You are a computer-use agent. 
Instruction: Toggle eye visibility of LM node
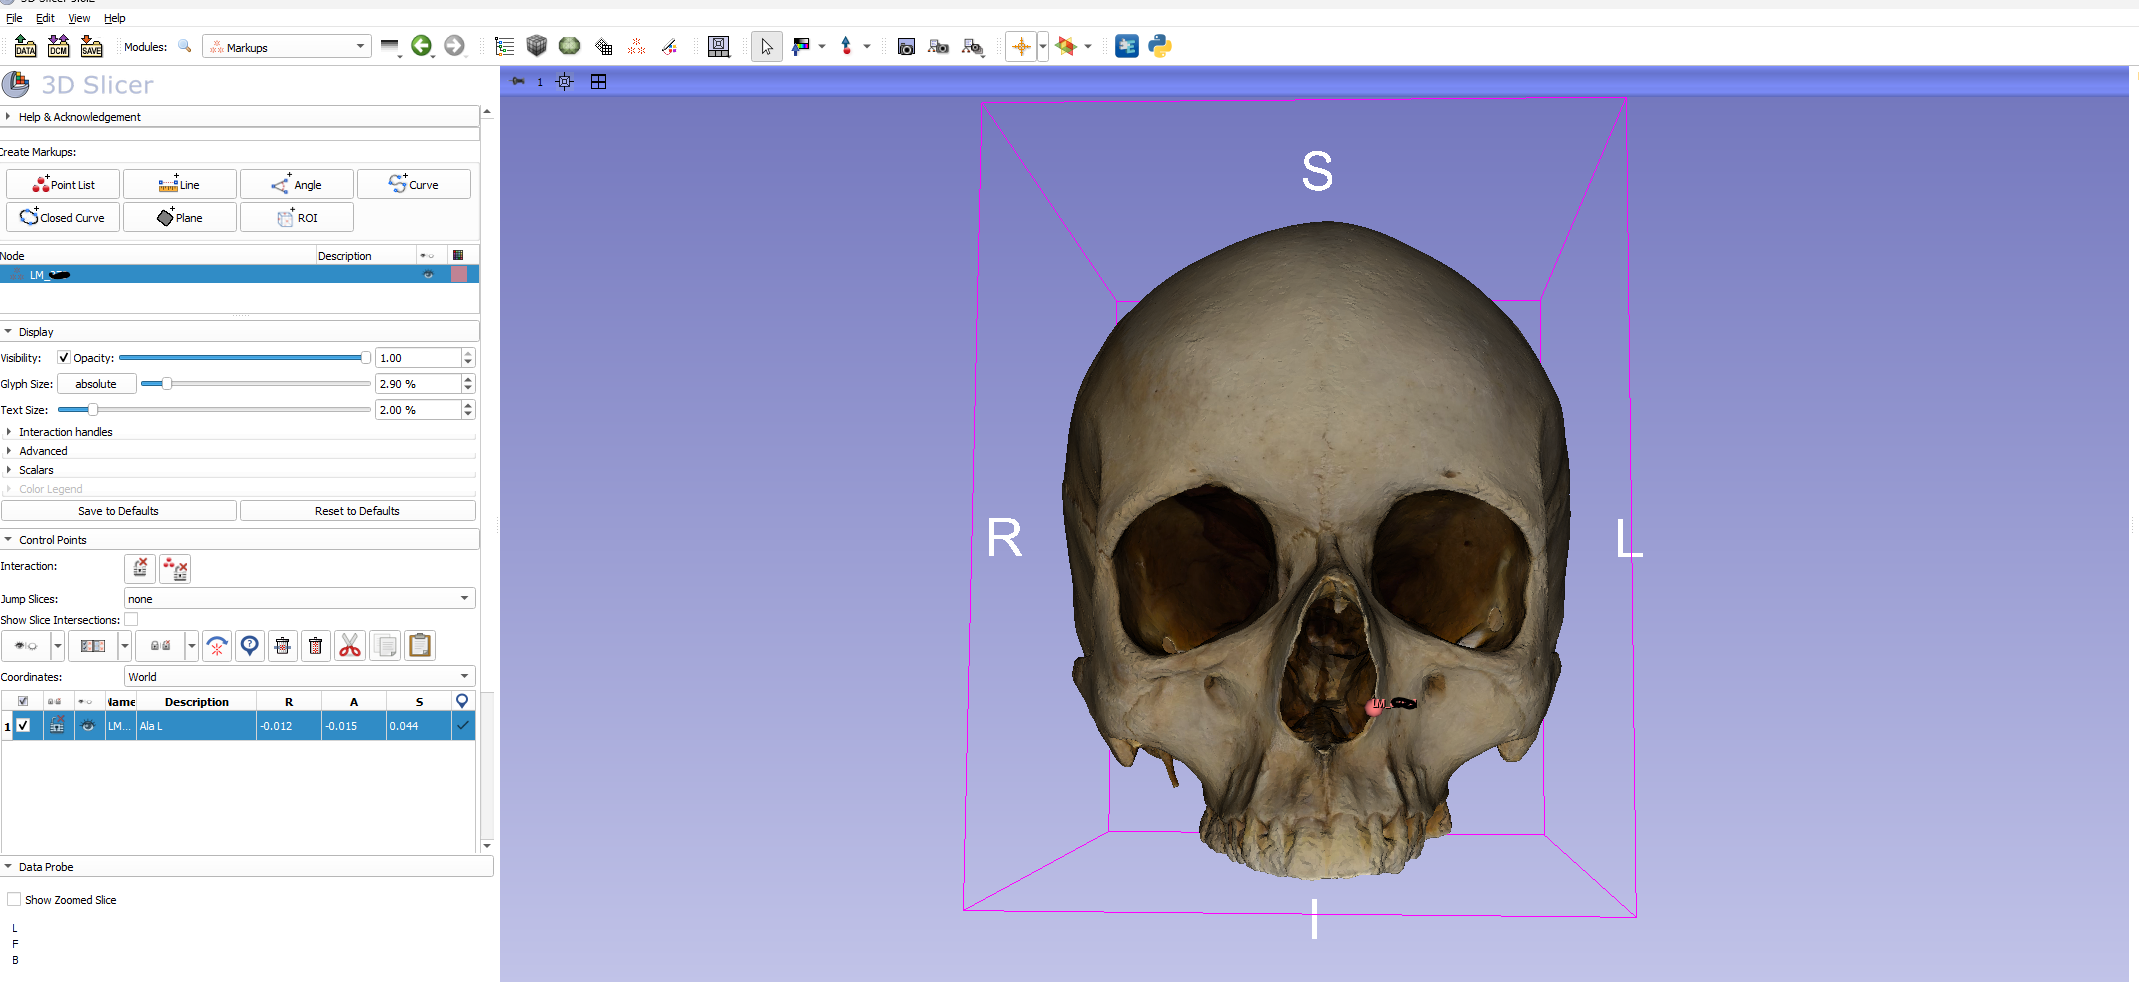(x=429, y=275)
